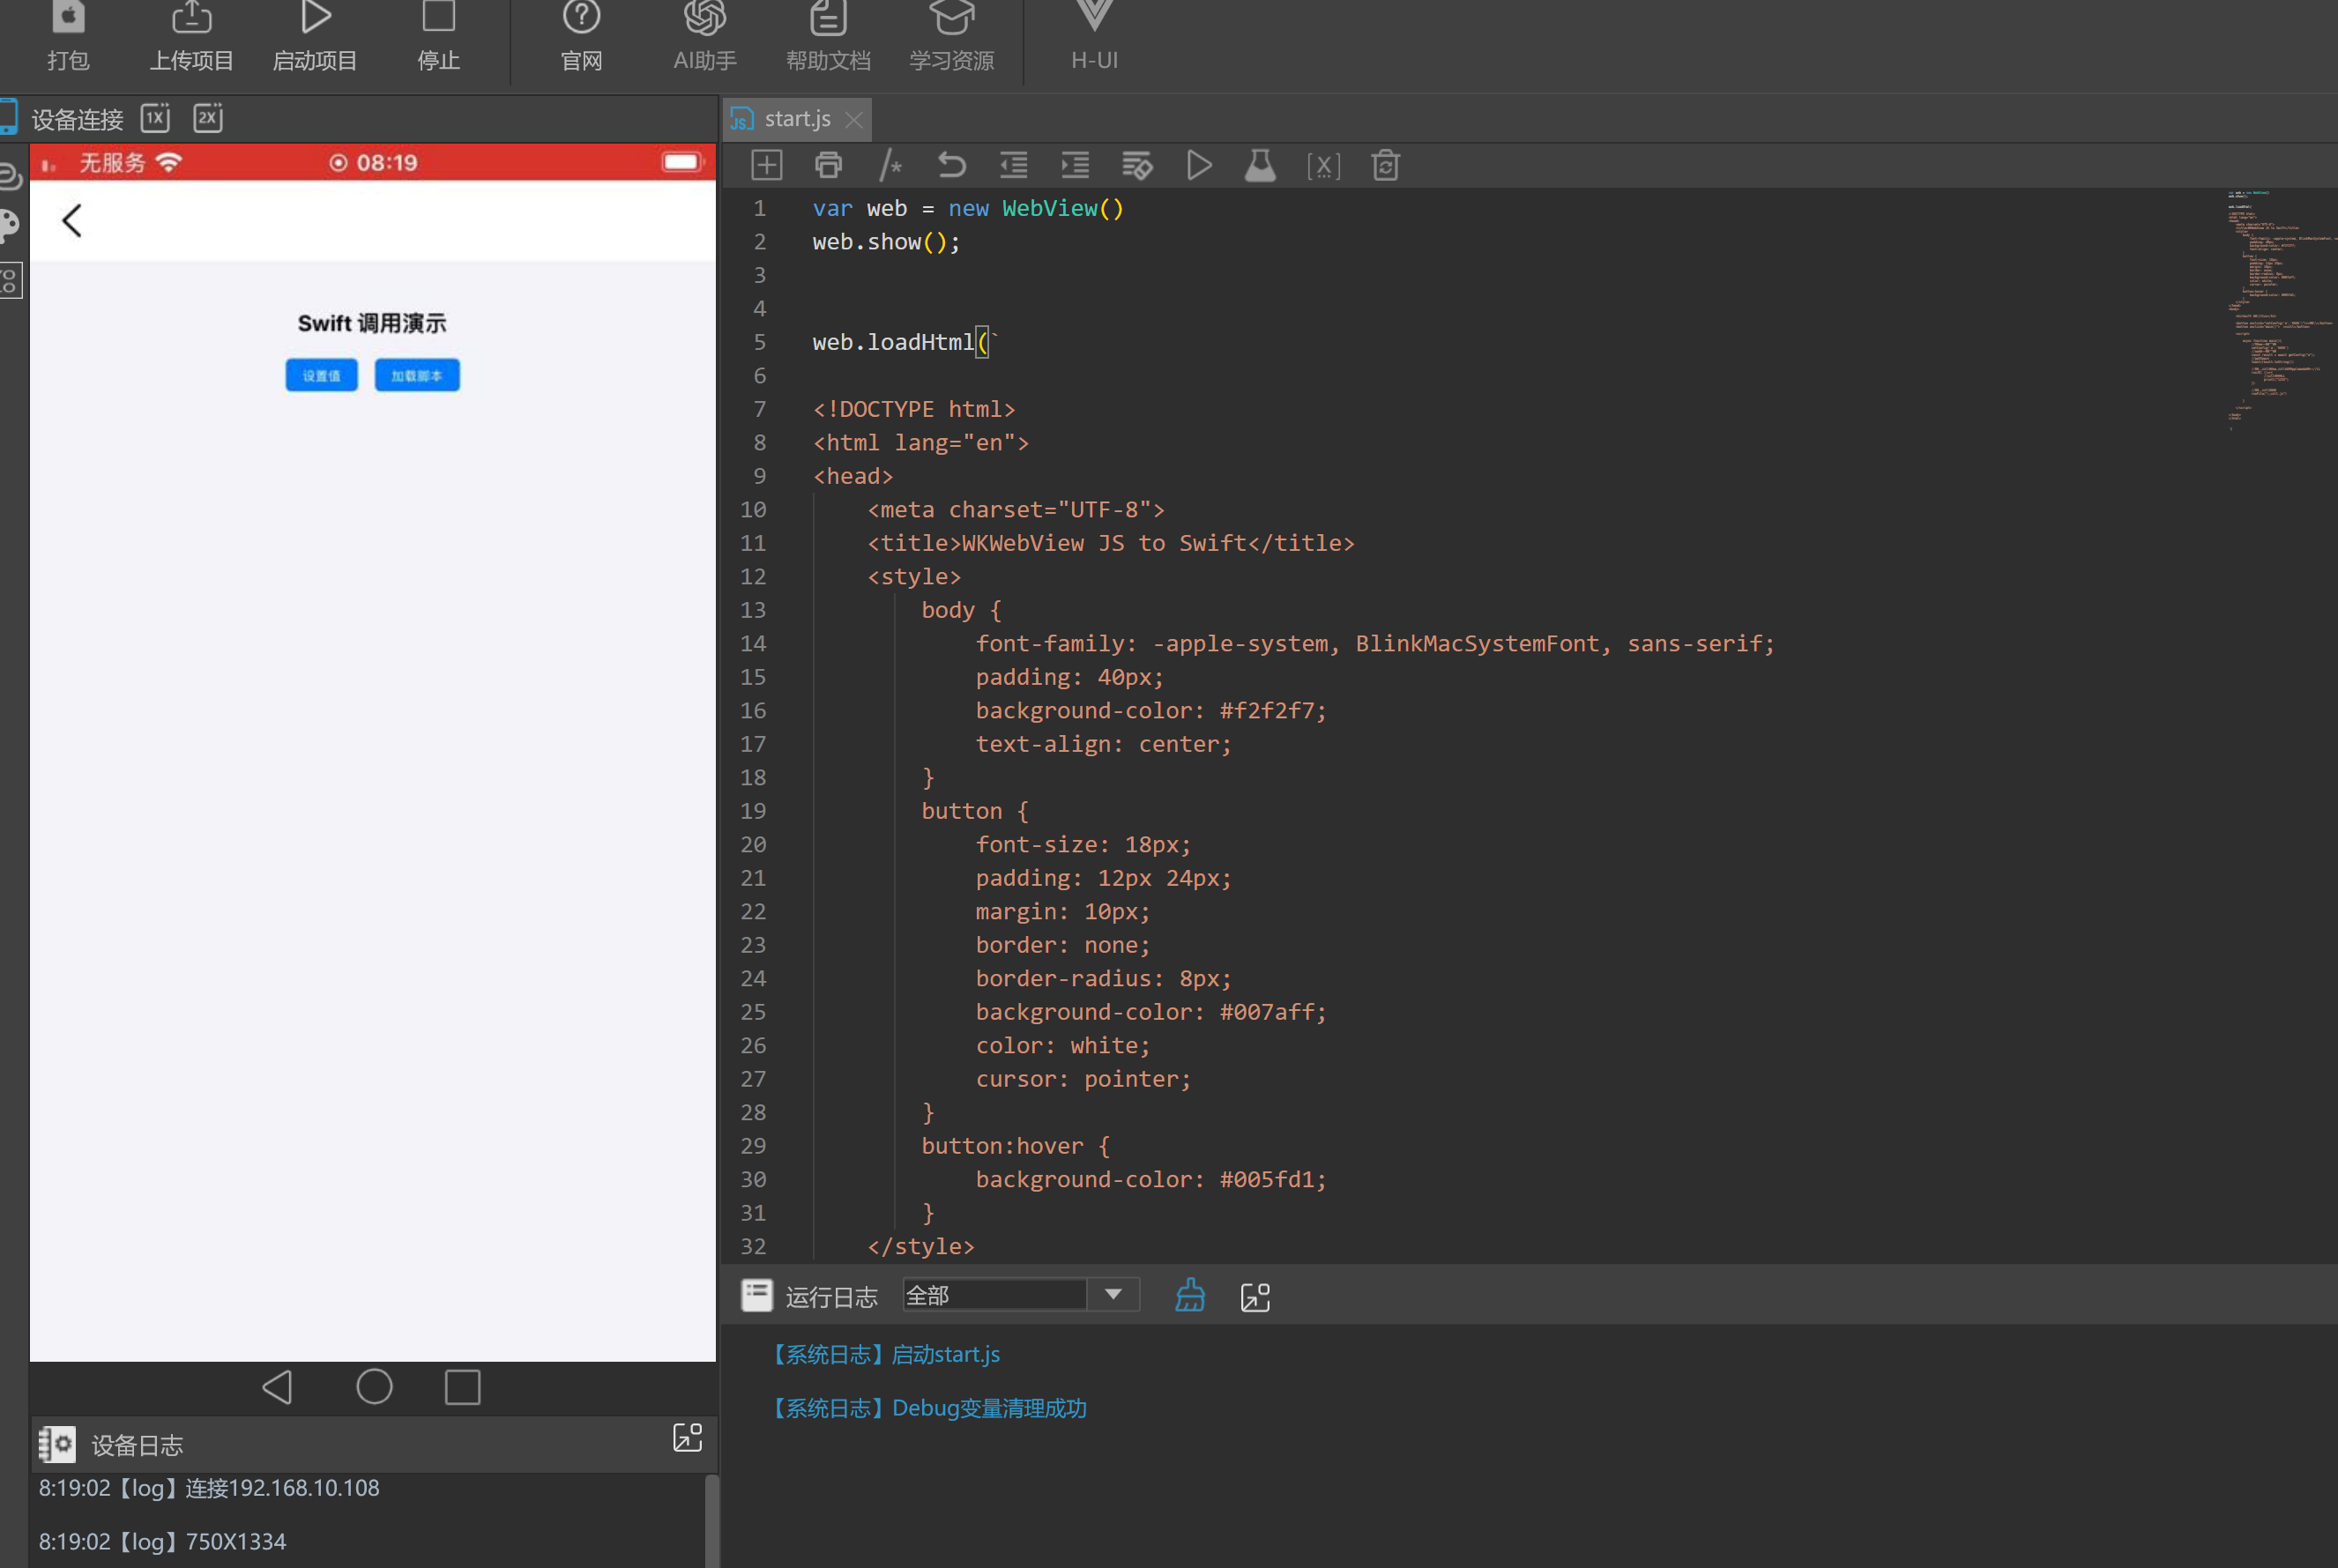The height and width of the screenshot is (1568, 2338).
Task: Click line number 12 in gutter
Action: coord(753,577)
